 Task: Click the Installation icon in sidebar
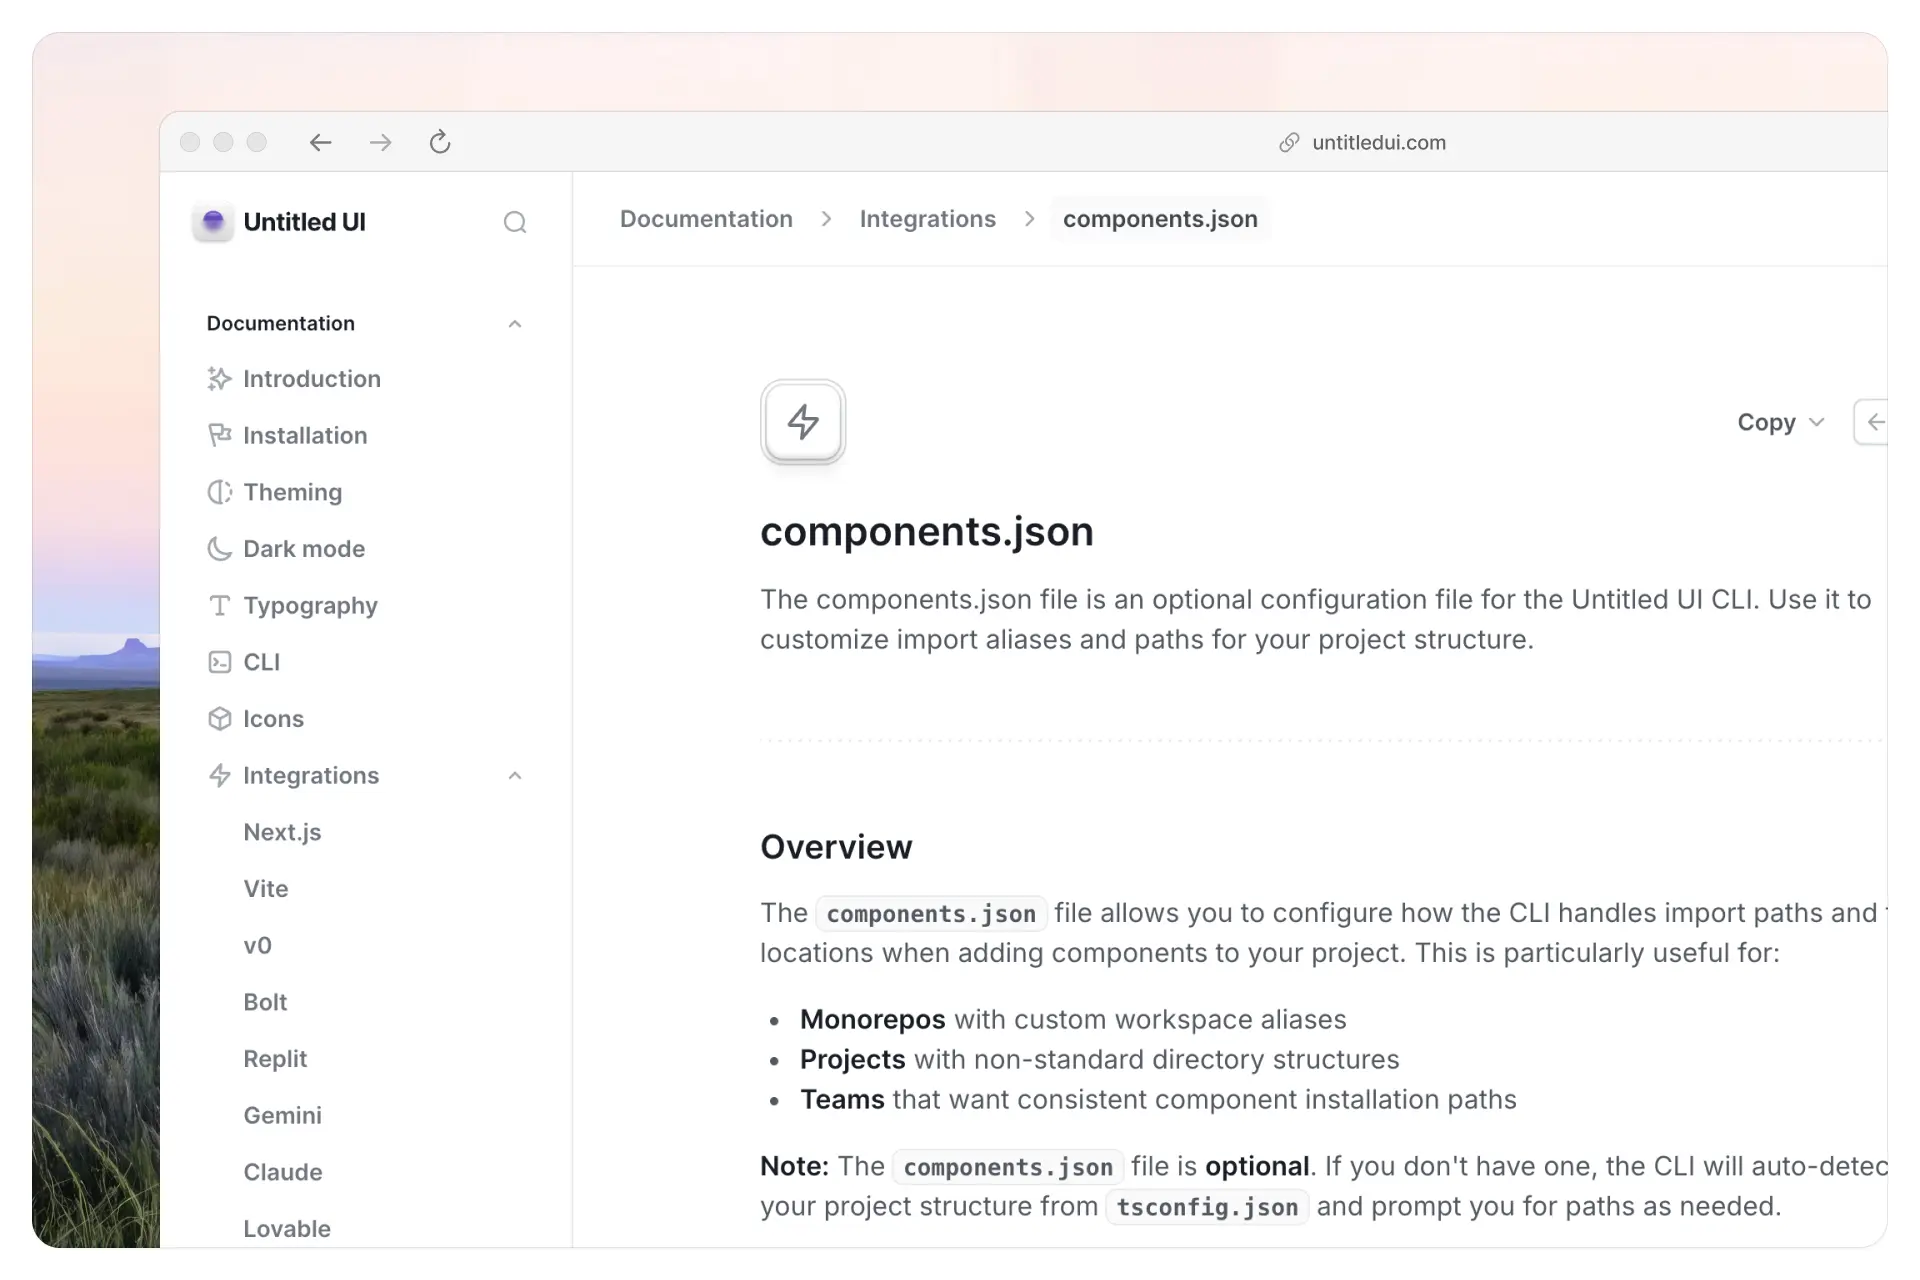(x=221, y=435)
